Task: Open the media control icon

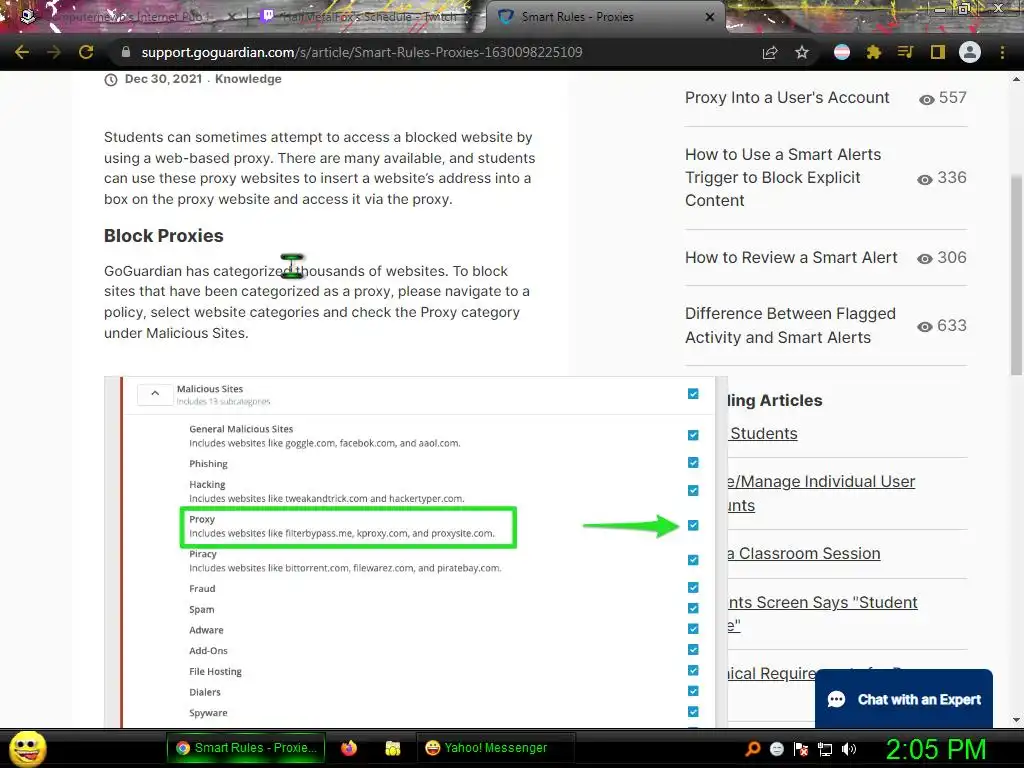Action: coord(905,52)
